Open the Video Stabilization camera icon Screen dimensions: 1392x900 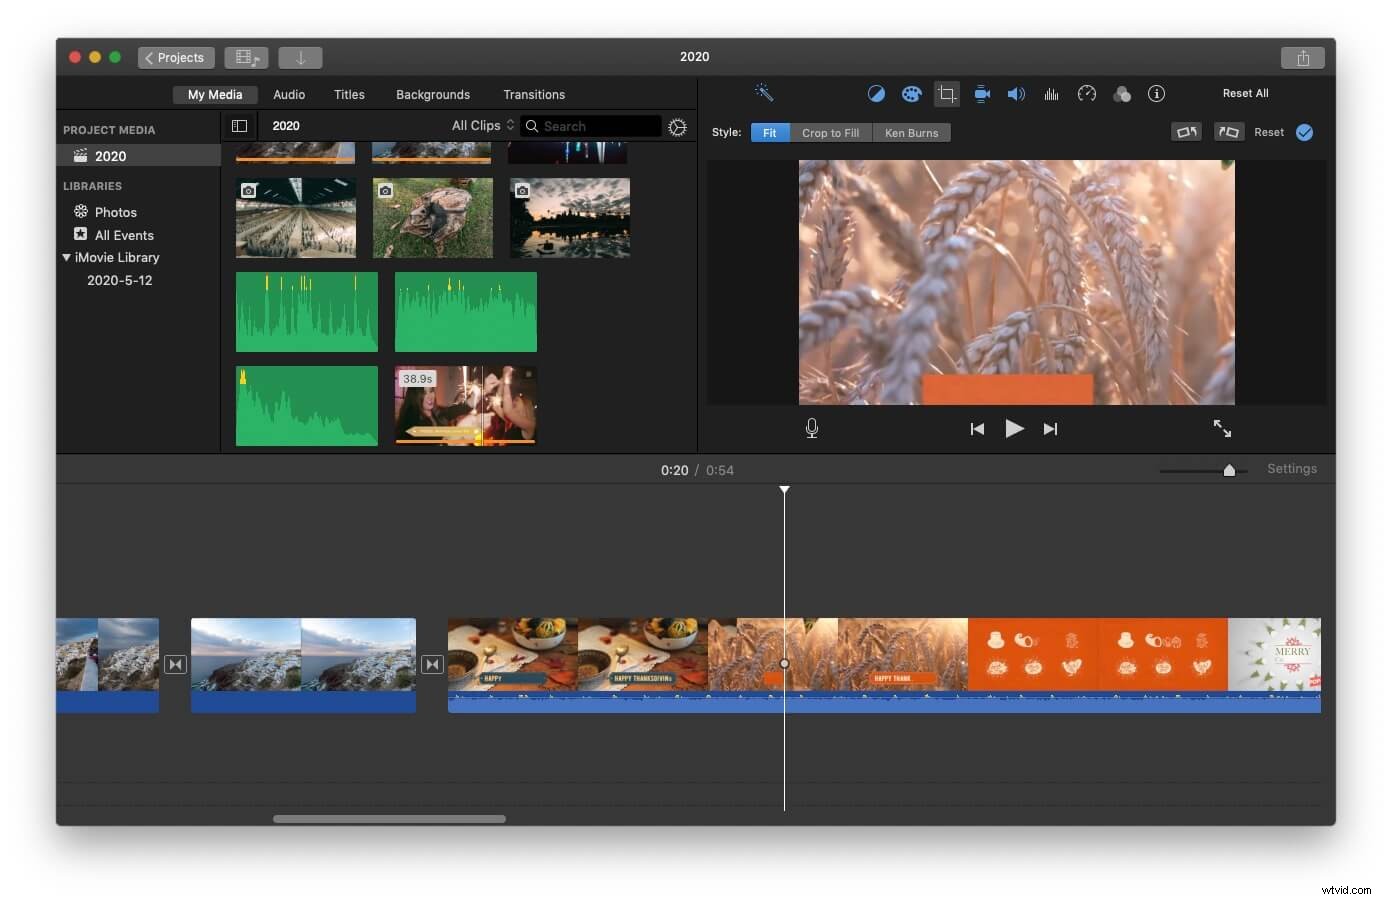(x=981, y=93)
